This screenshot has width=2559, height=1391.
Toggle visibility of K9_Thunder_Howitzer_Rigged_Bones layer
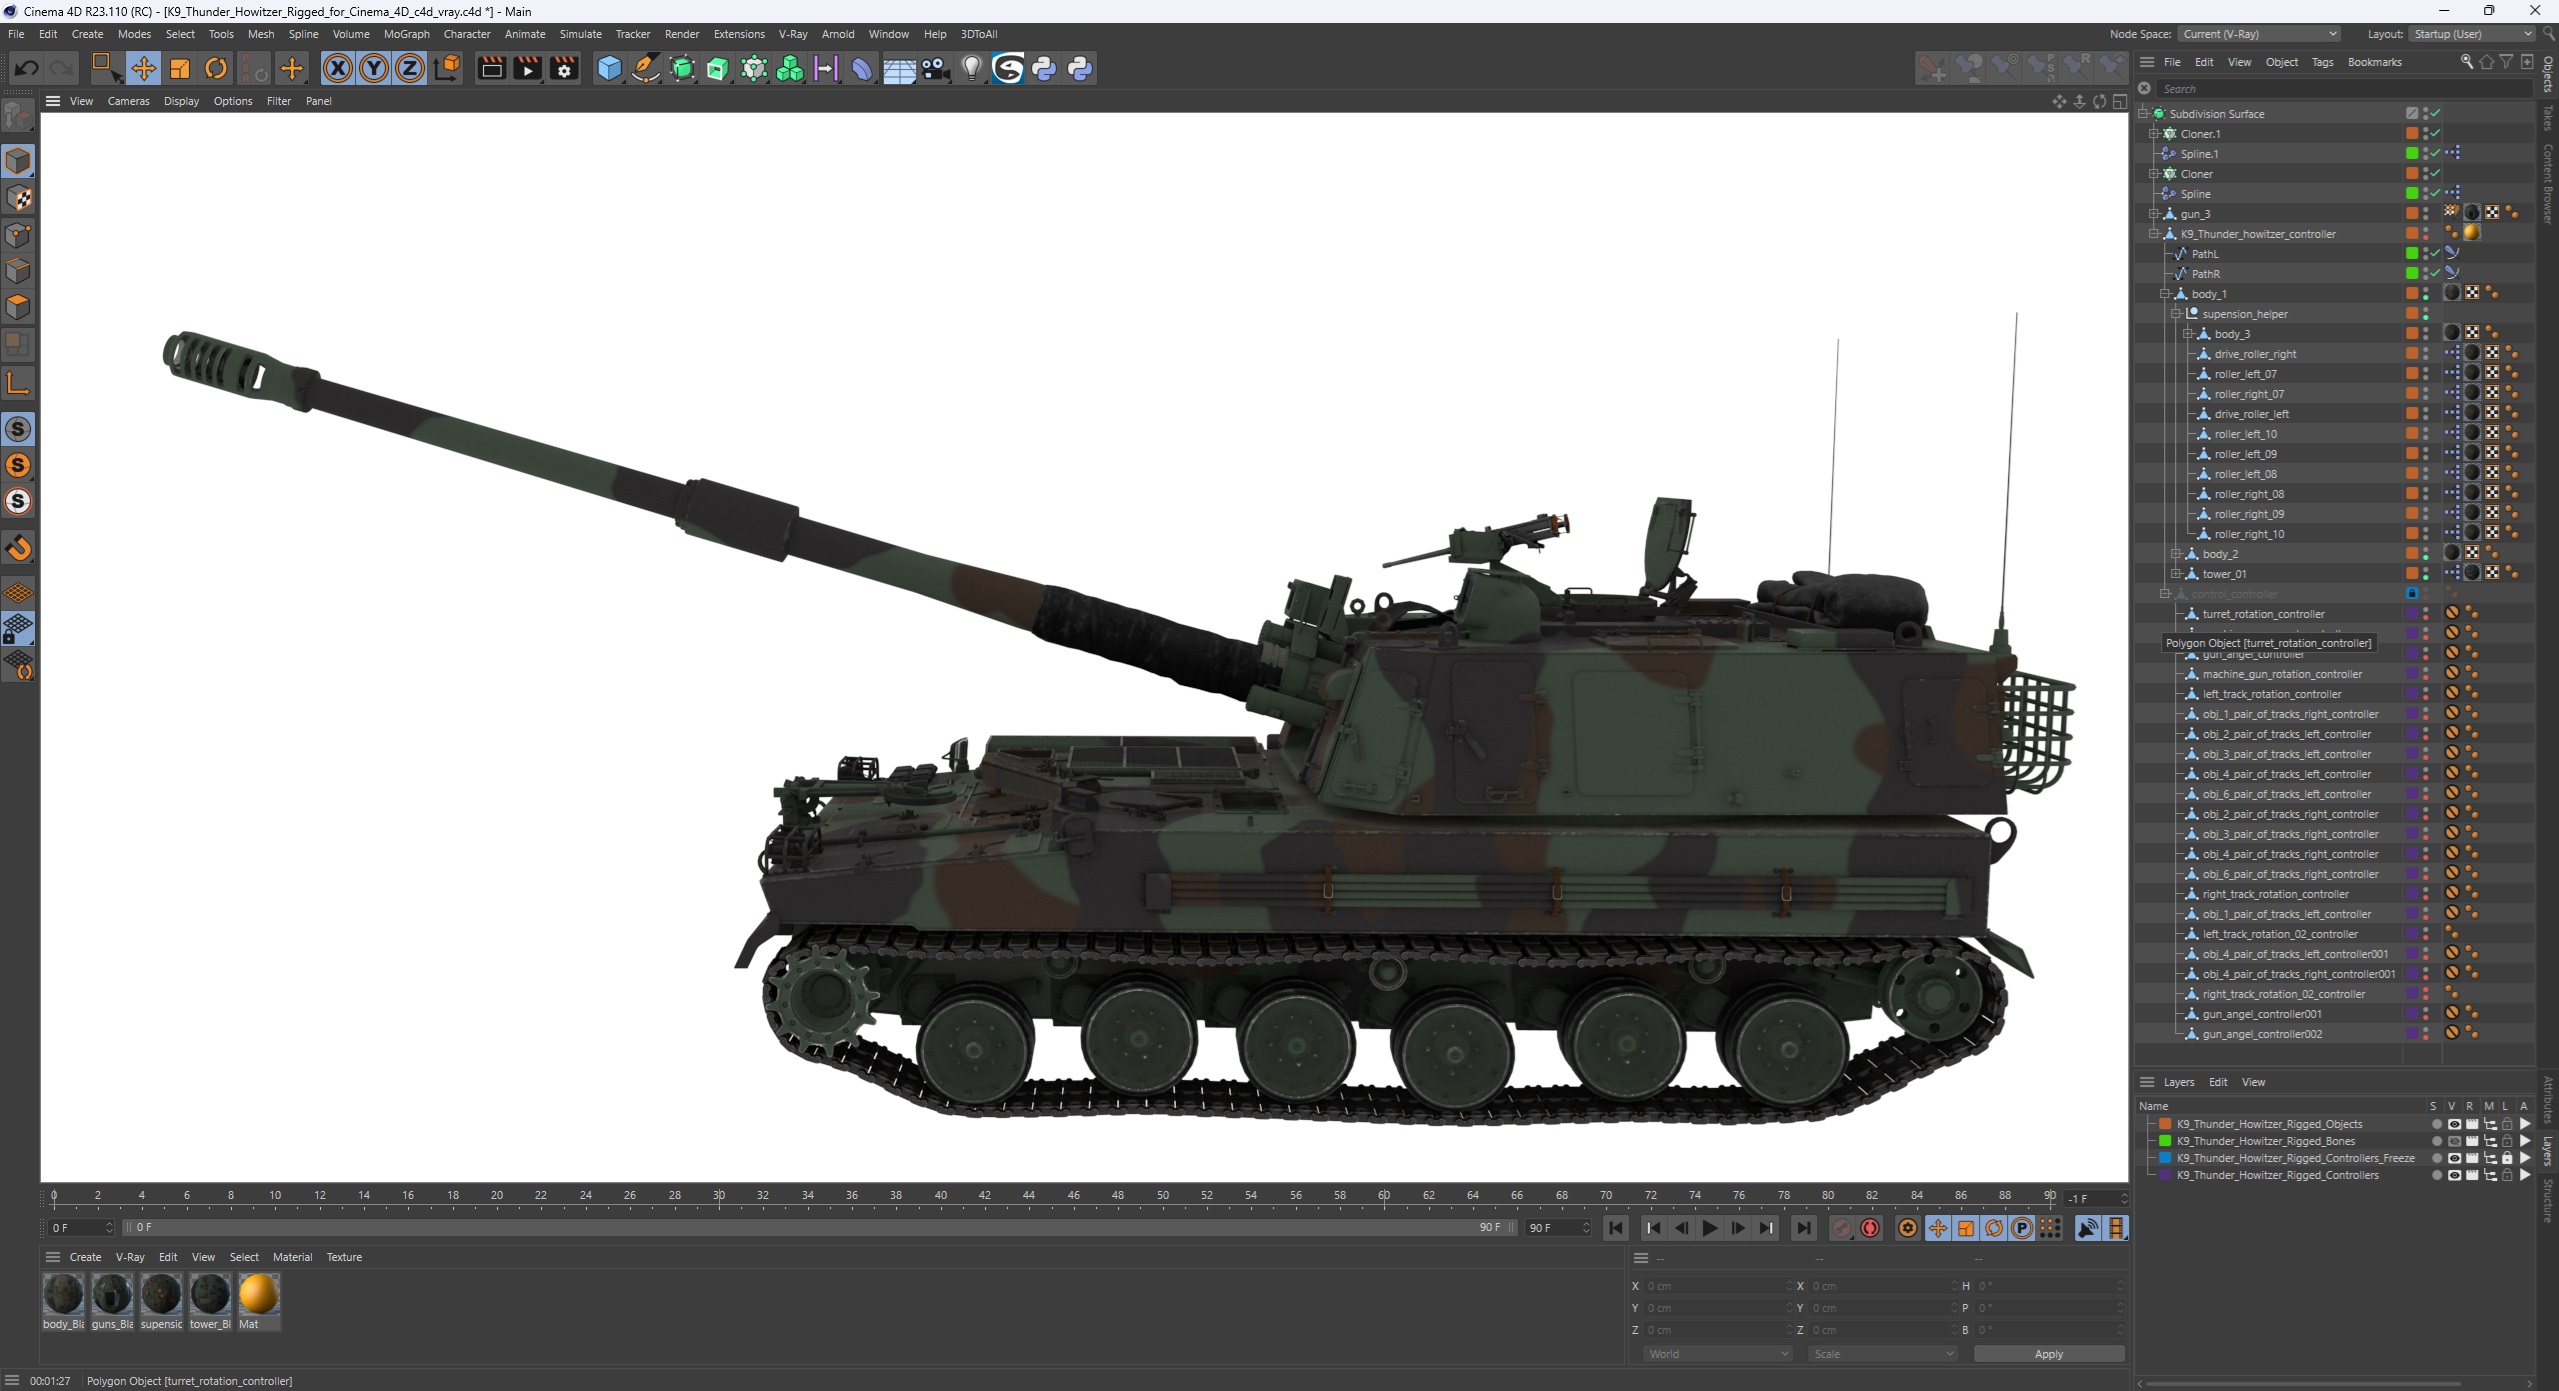click(x=2453, y=1141)
